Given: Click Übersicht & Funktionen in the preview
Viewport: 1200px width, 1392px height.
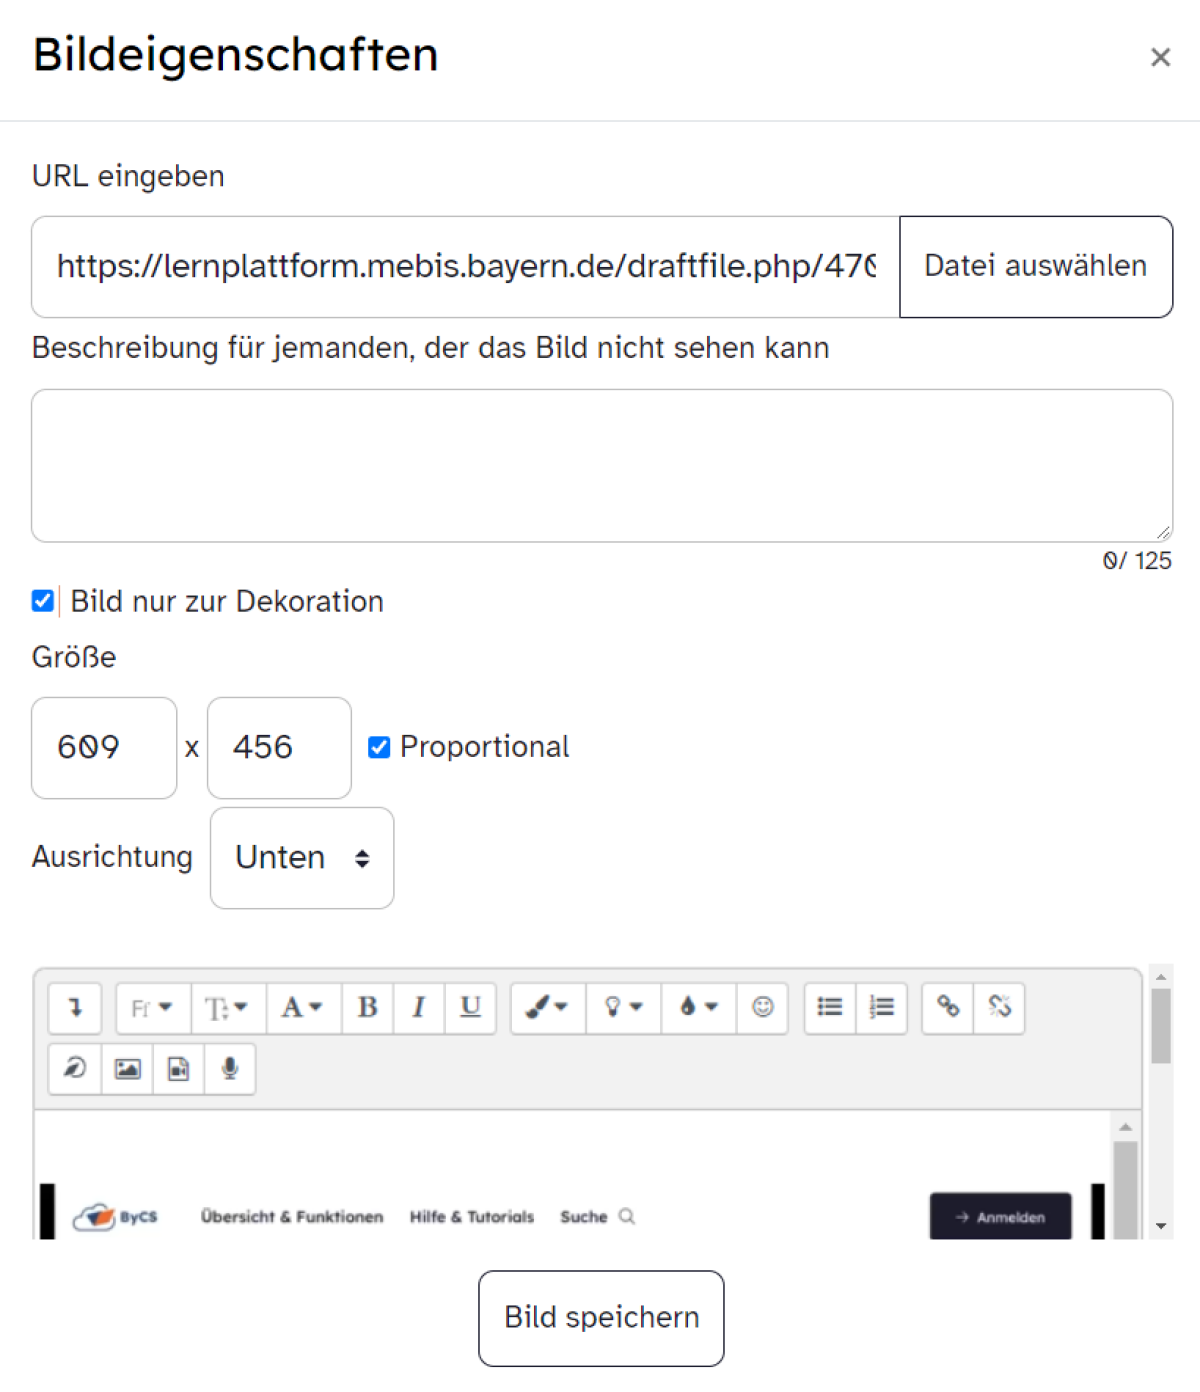Looking at the screenshot, I should 292,1217.
